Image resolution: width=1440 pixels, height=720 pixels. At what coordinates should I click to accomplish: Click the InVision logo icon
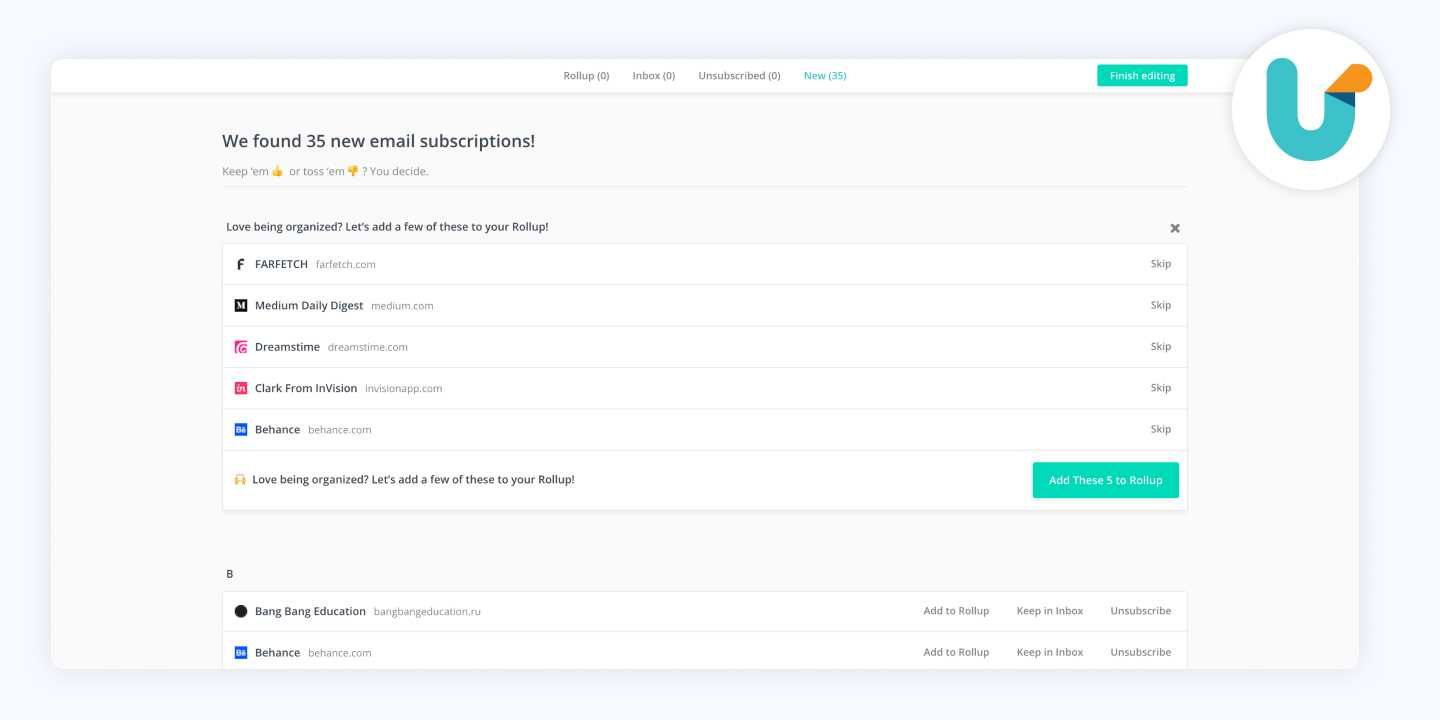coord(240,388)
